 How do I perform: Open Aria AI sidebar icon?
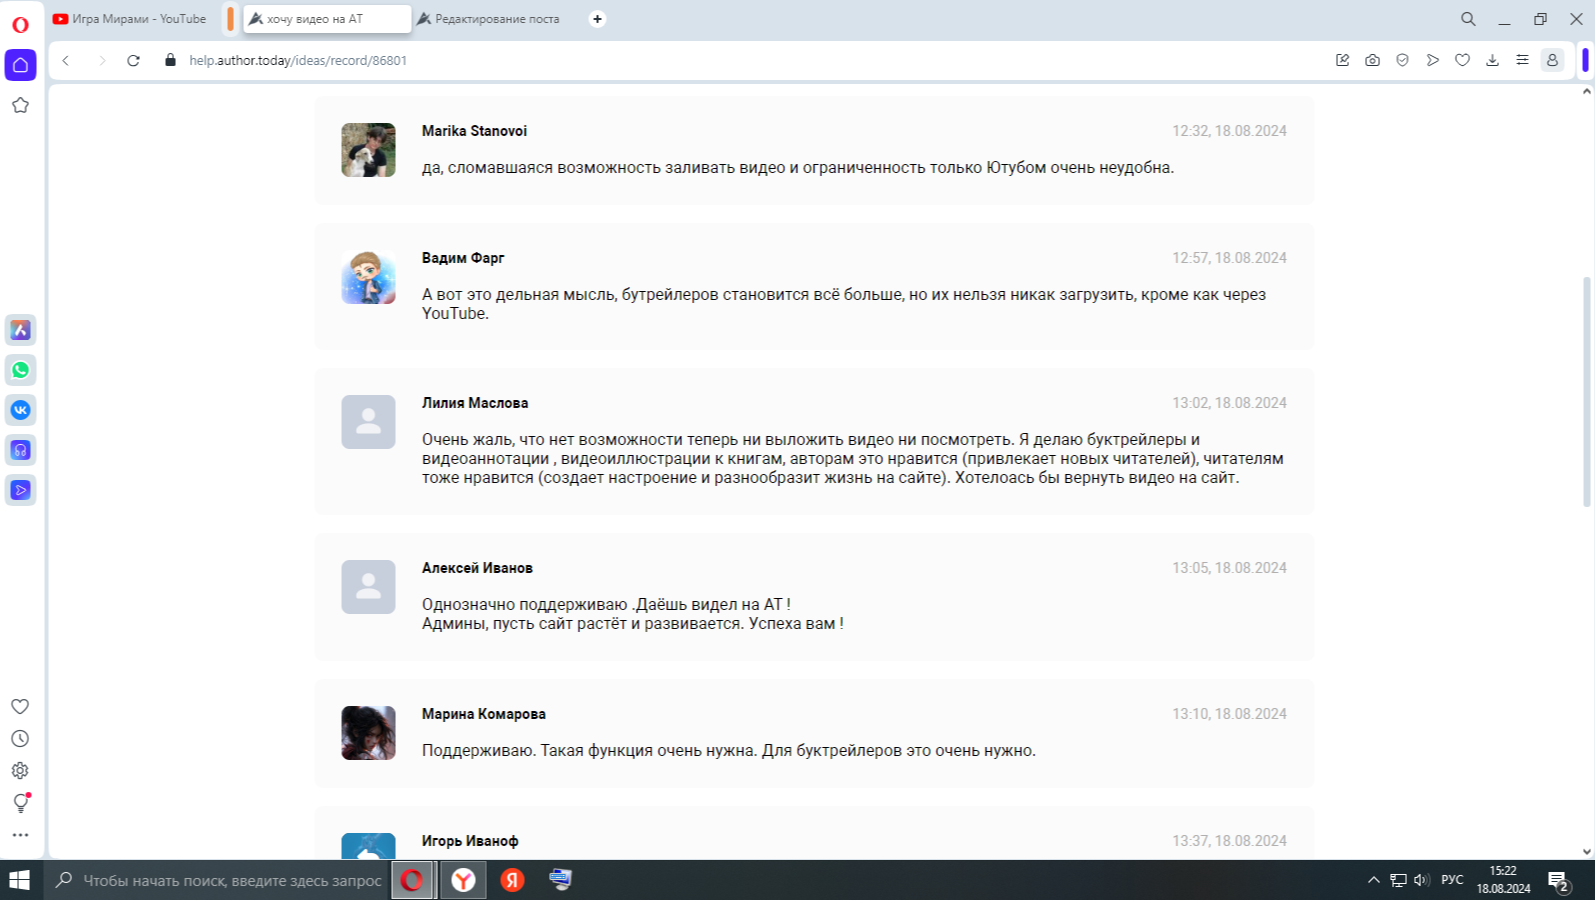20,330
